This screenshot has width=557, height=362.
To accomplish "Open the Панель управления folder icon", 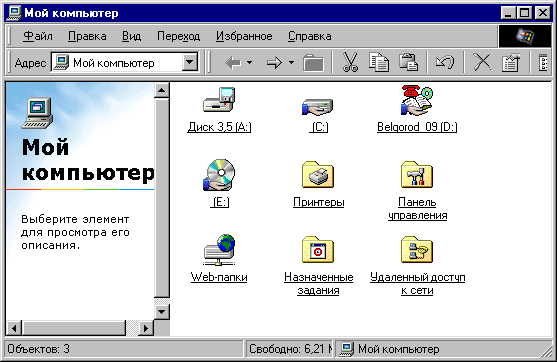I will tap(417, 174).
